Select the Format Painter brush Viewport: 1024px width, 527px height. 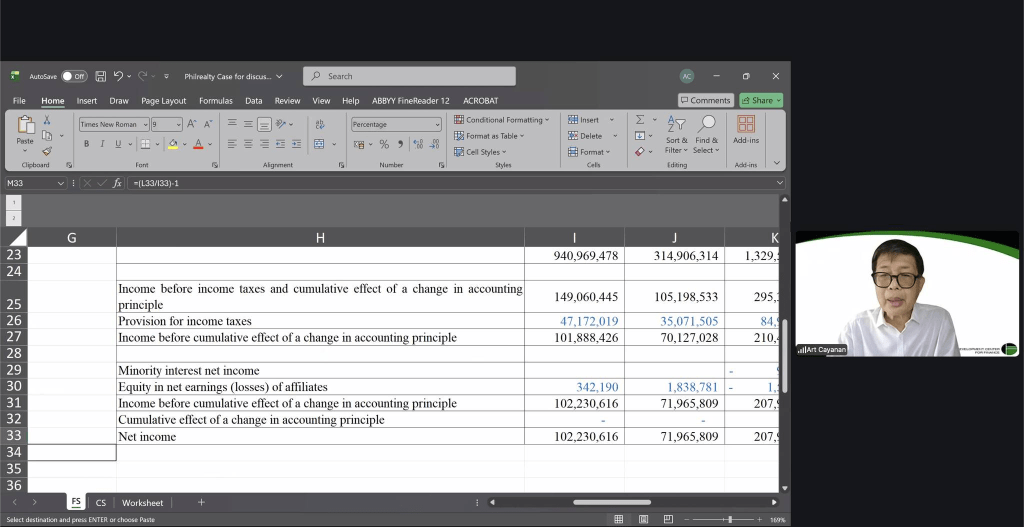point(46,151)
